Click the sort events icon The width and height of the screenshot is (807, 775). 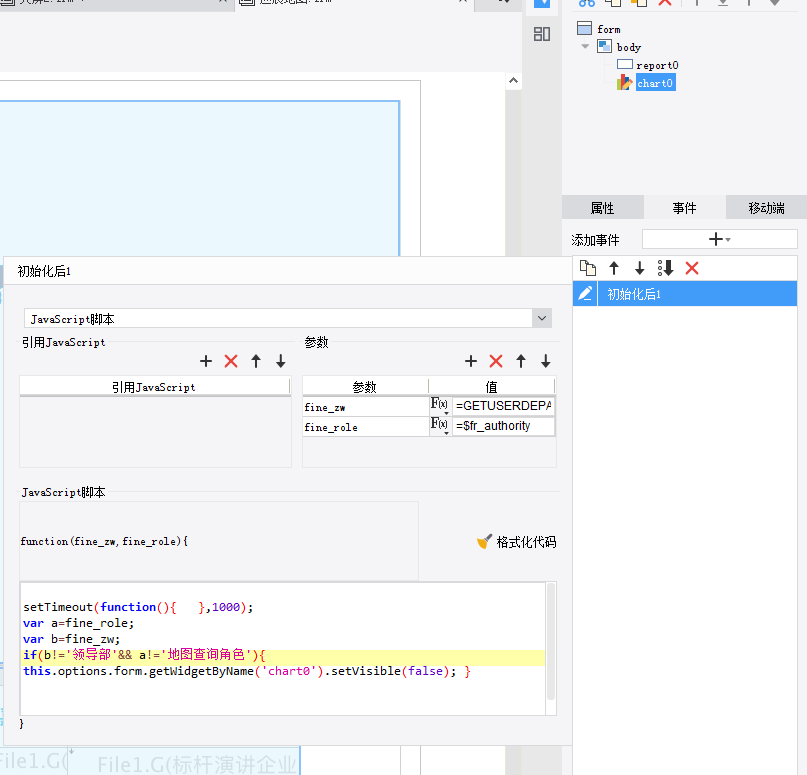666,268
